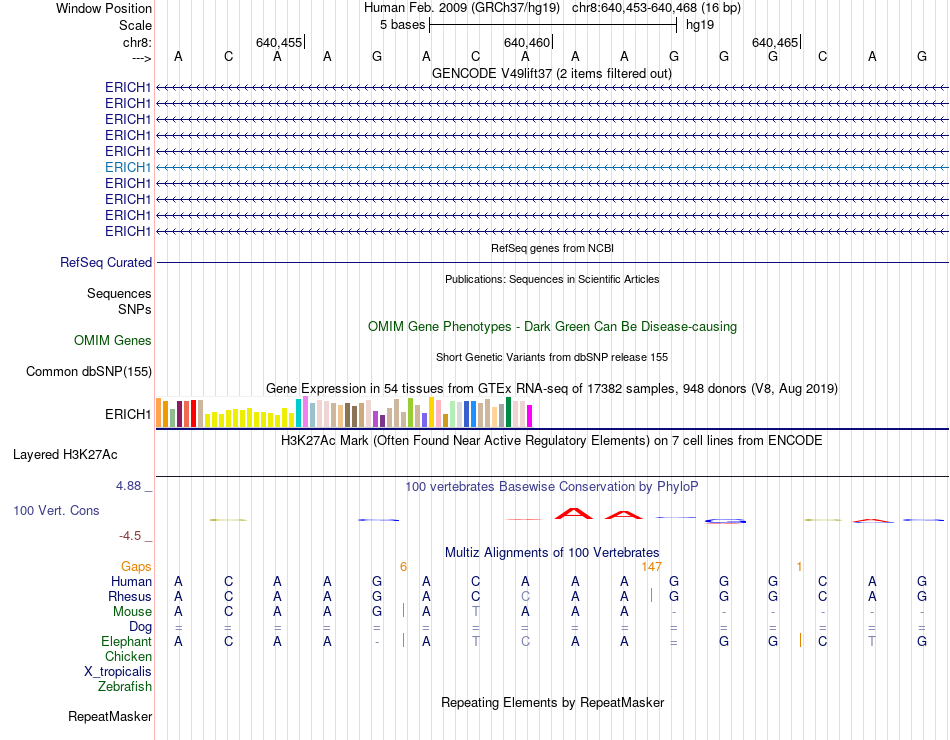Click the orange gap count "6"

tap(404, 567)
